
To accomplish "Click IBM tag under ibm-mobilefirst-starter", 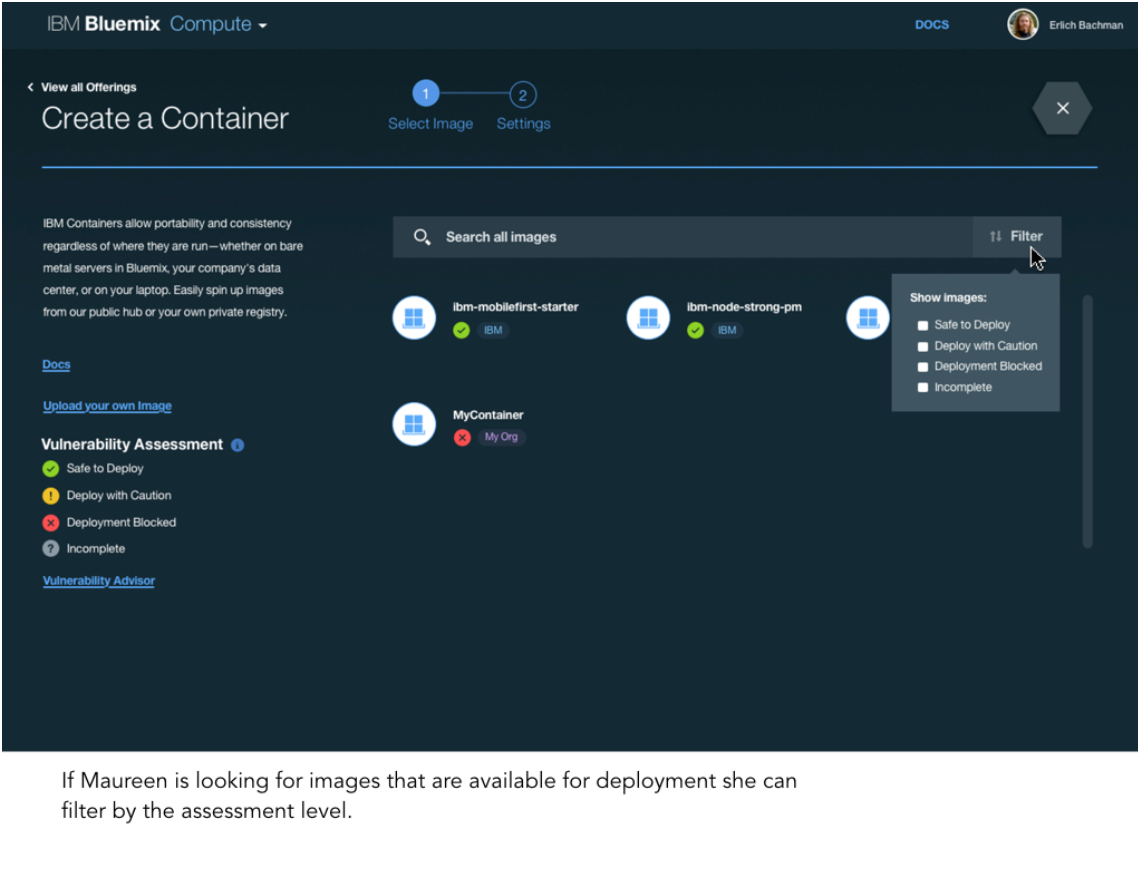I will (493, 330).
